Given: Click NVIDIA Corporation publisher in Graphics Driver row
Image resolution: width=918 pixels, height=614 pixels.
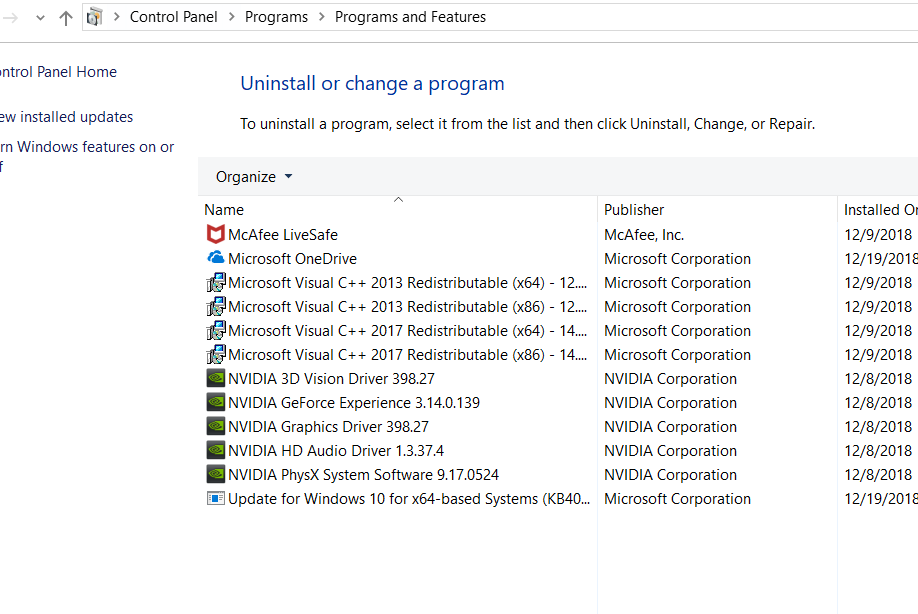Looking at the screenshot, I should tap(670, 427).
